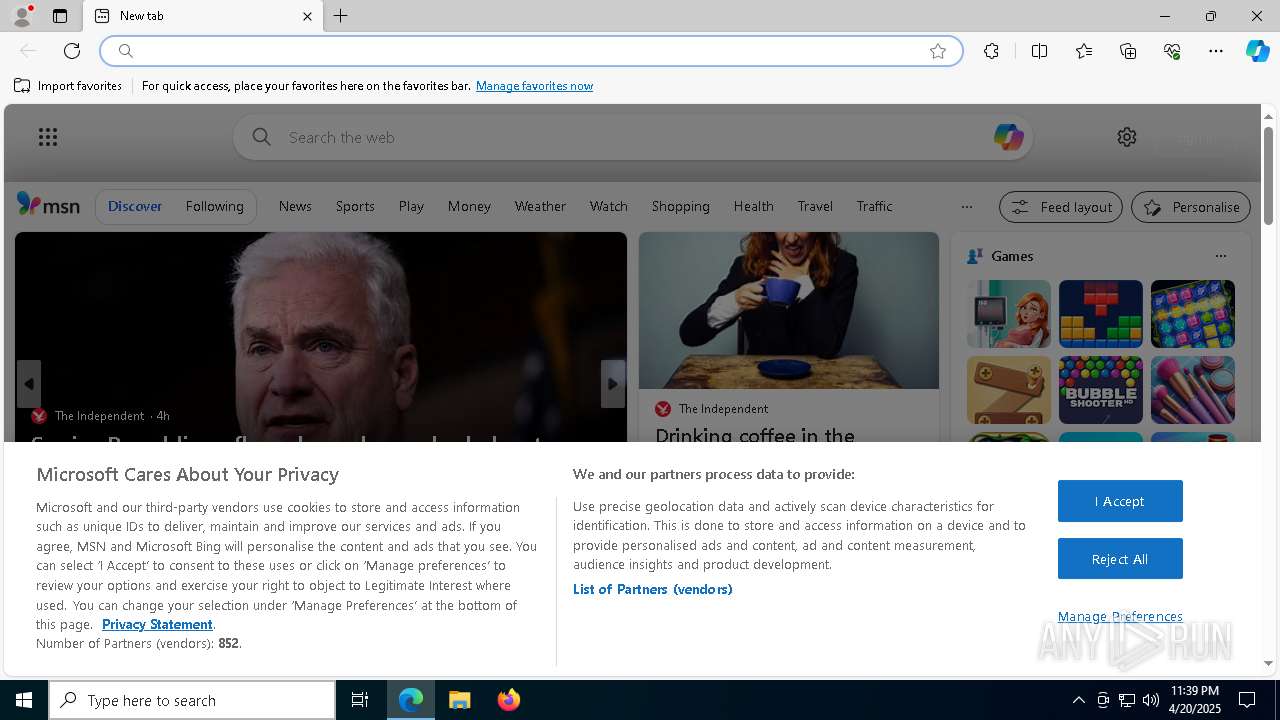Screen dimensions: 1280x720
Task: Open List of Partners (vendors) link
Action: point(653,589)
